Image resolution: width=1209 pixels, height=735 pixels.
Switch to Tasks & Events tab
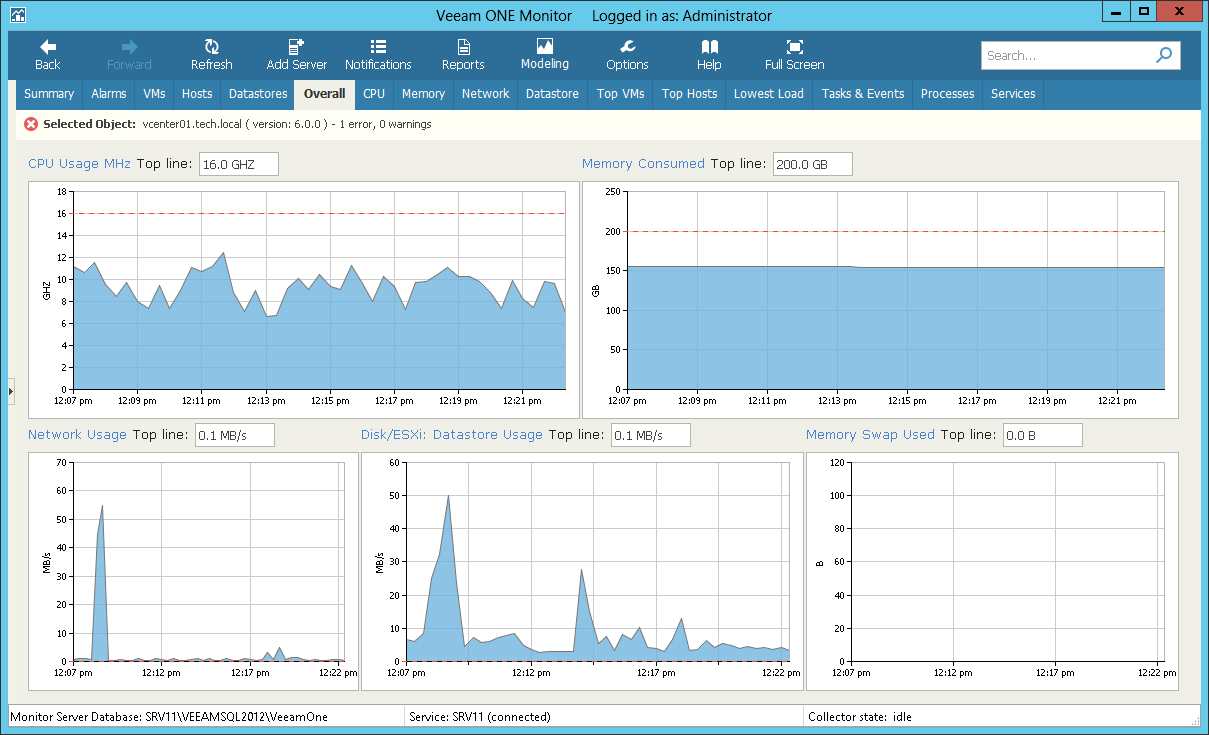(x=862, y=94)
